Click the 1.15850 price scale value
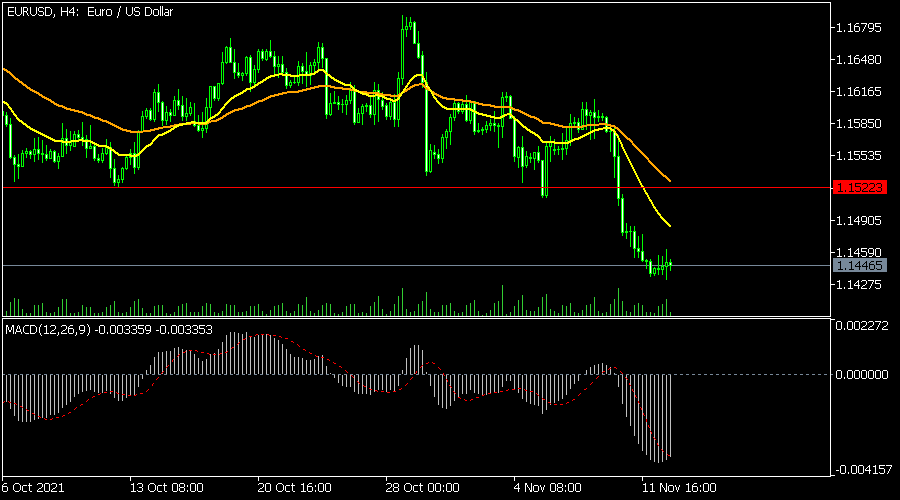This screenshot has height=500, width=900. (x=859, y=124)
